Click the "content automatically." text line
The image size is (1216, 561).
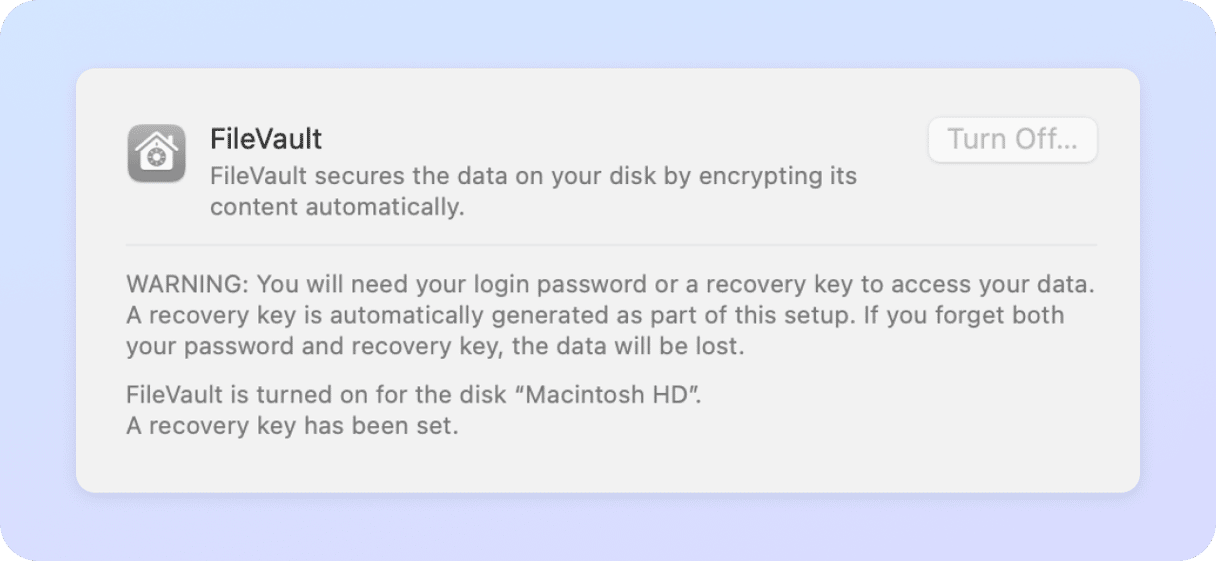[x=337, y=208]
